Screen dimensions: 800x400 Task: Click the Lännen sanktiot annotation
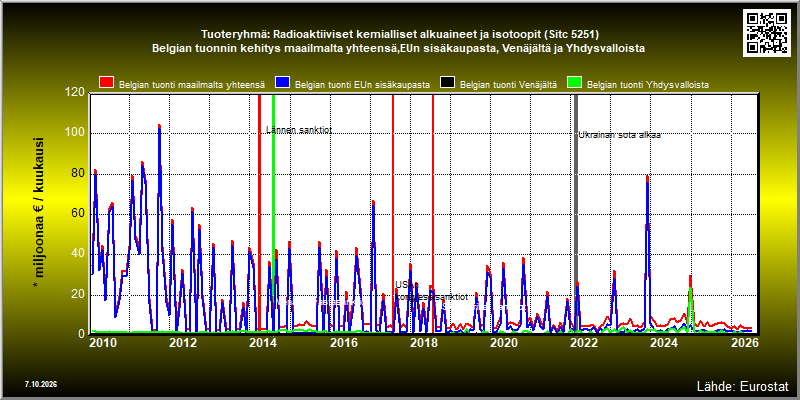tap(299, 130)
